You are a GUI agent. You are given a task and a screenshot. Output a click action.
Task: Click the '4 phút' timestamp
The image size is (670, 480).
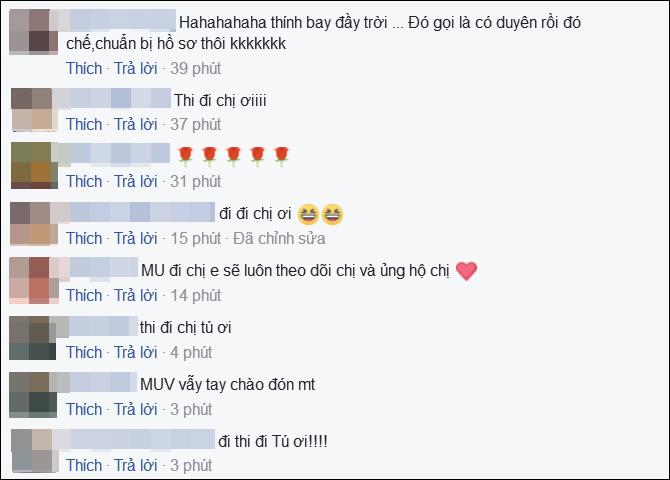(191, 353)
